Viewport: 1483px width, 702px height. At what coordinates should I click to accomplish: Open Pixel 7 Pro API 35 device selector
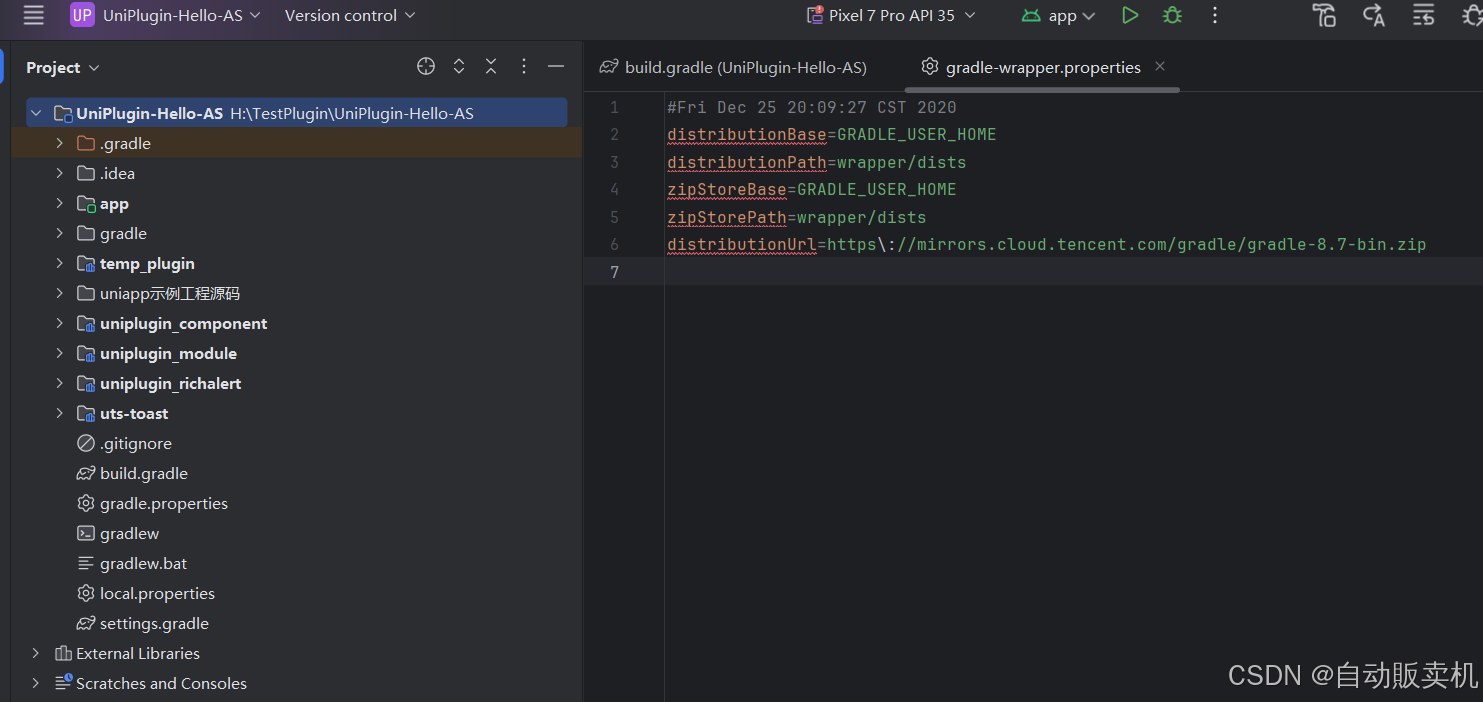[x=890, y=15]
